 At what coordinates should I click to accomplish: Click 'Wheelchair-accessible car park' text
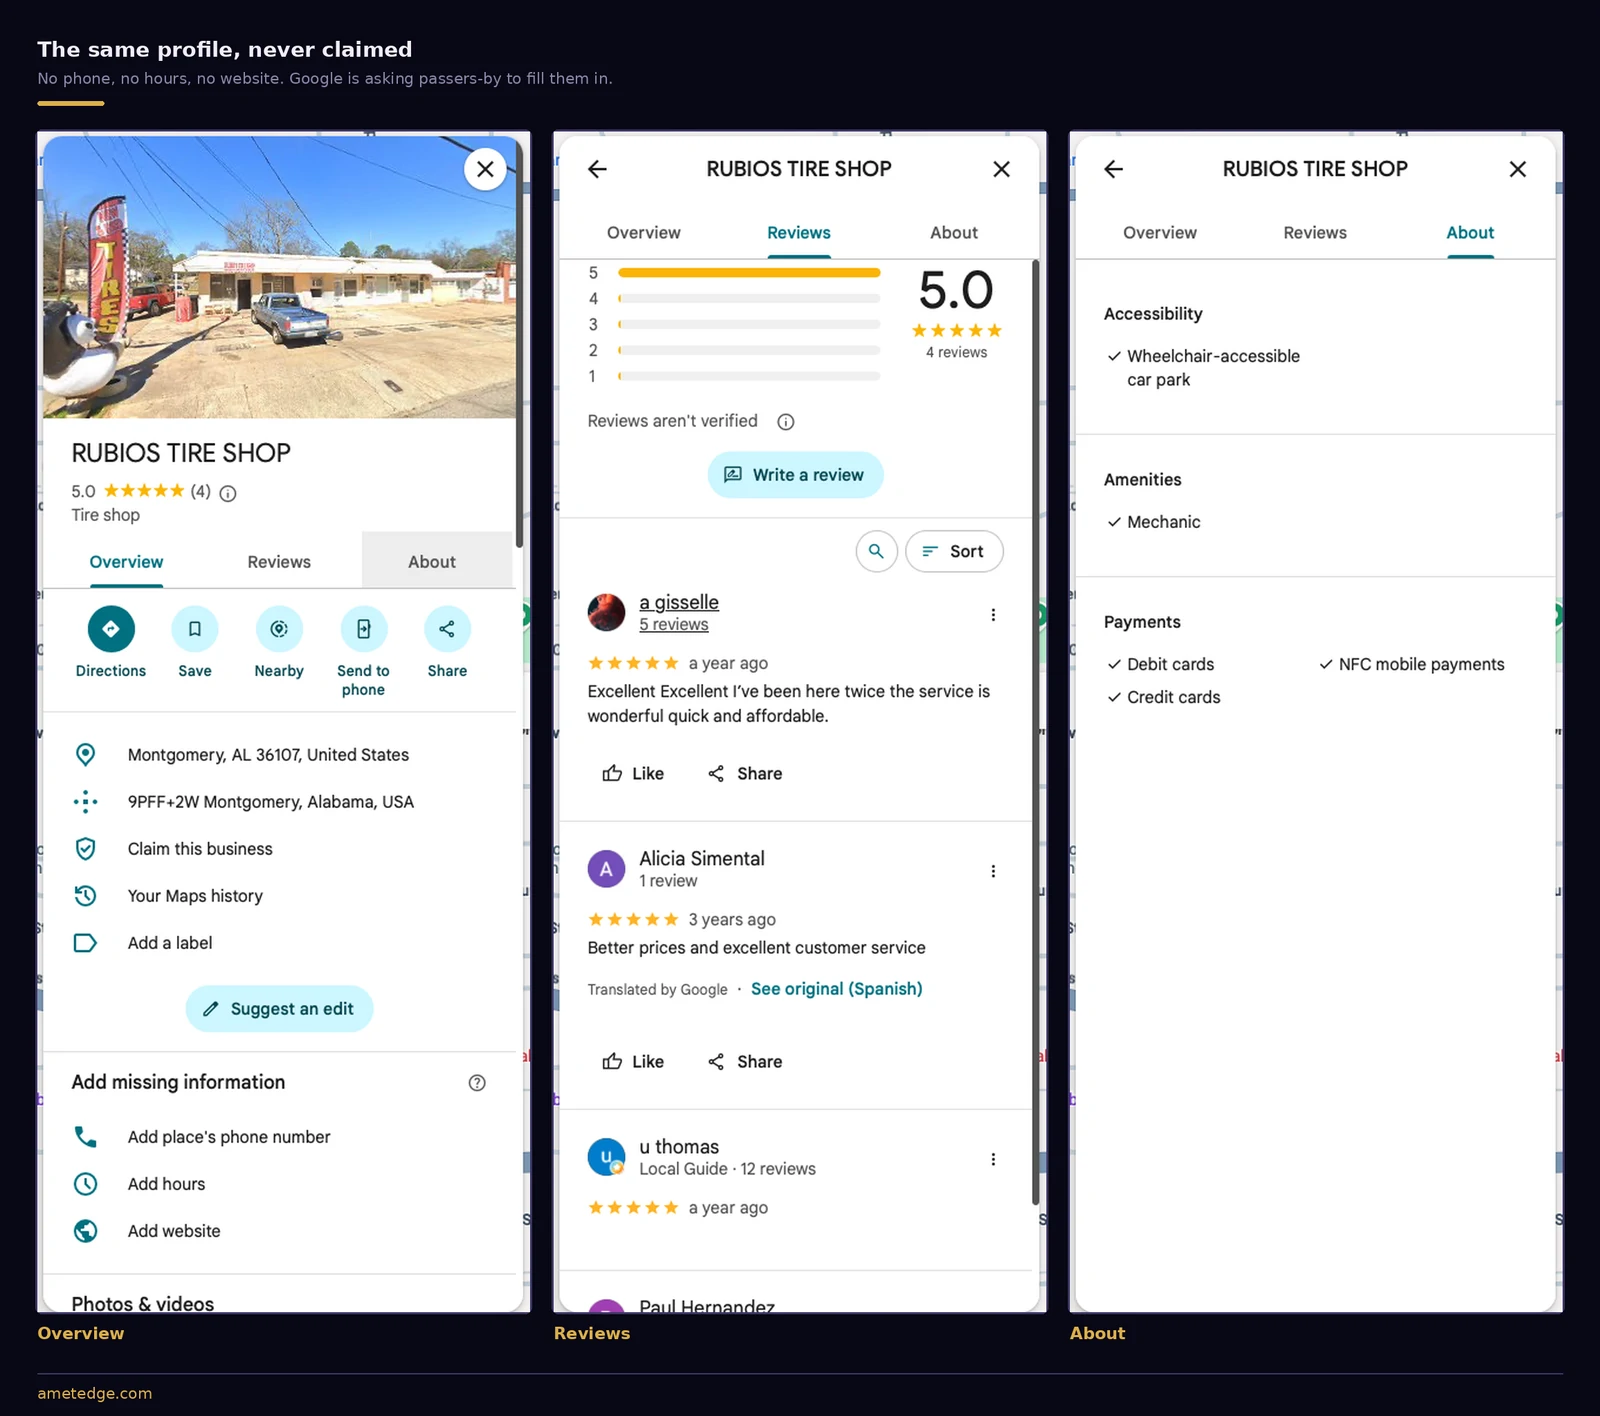(1213, 368)
